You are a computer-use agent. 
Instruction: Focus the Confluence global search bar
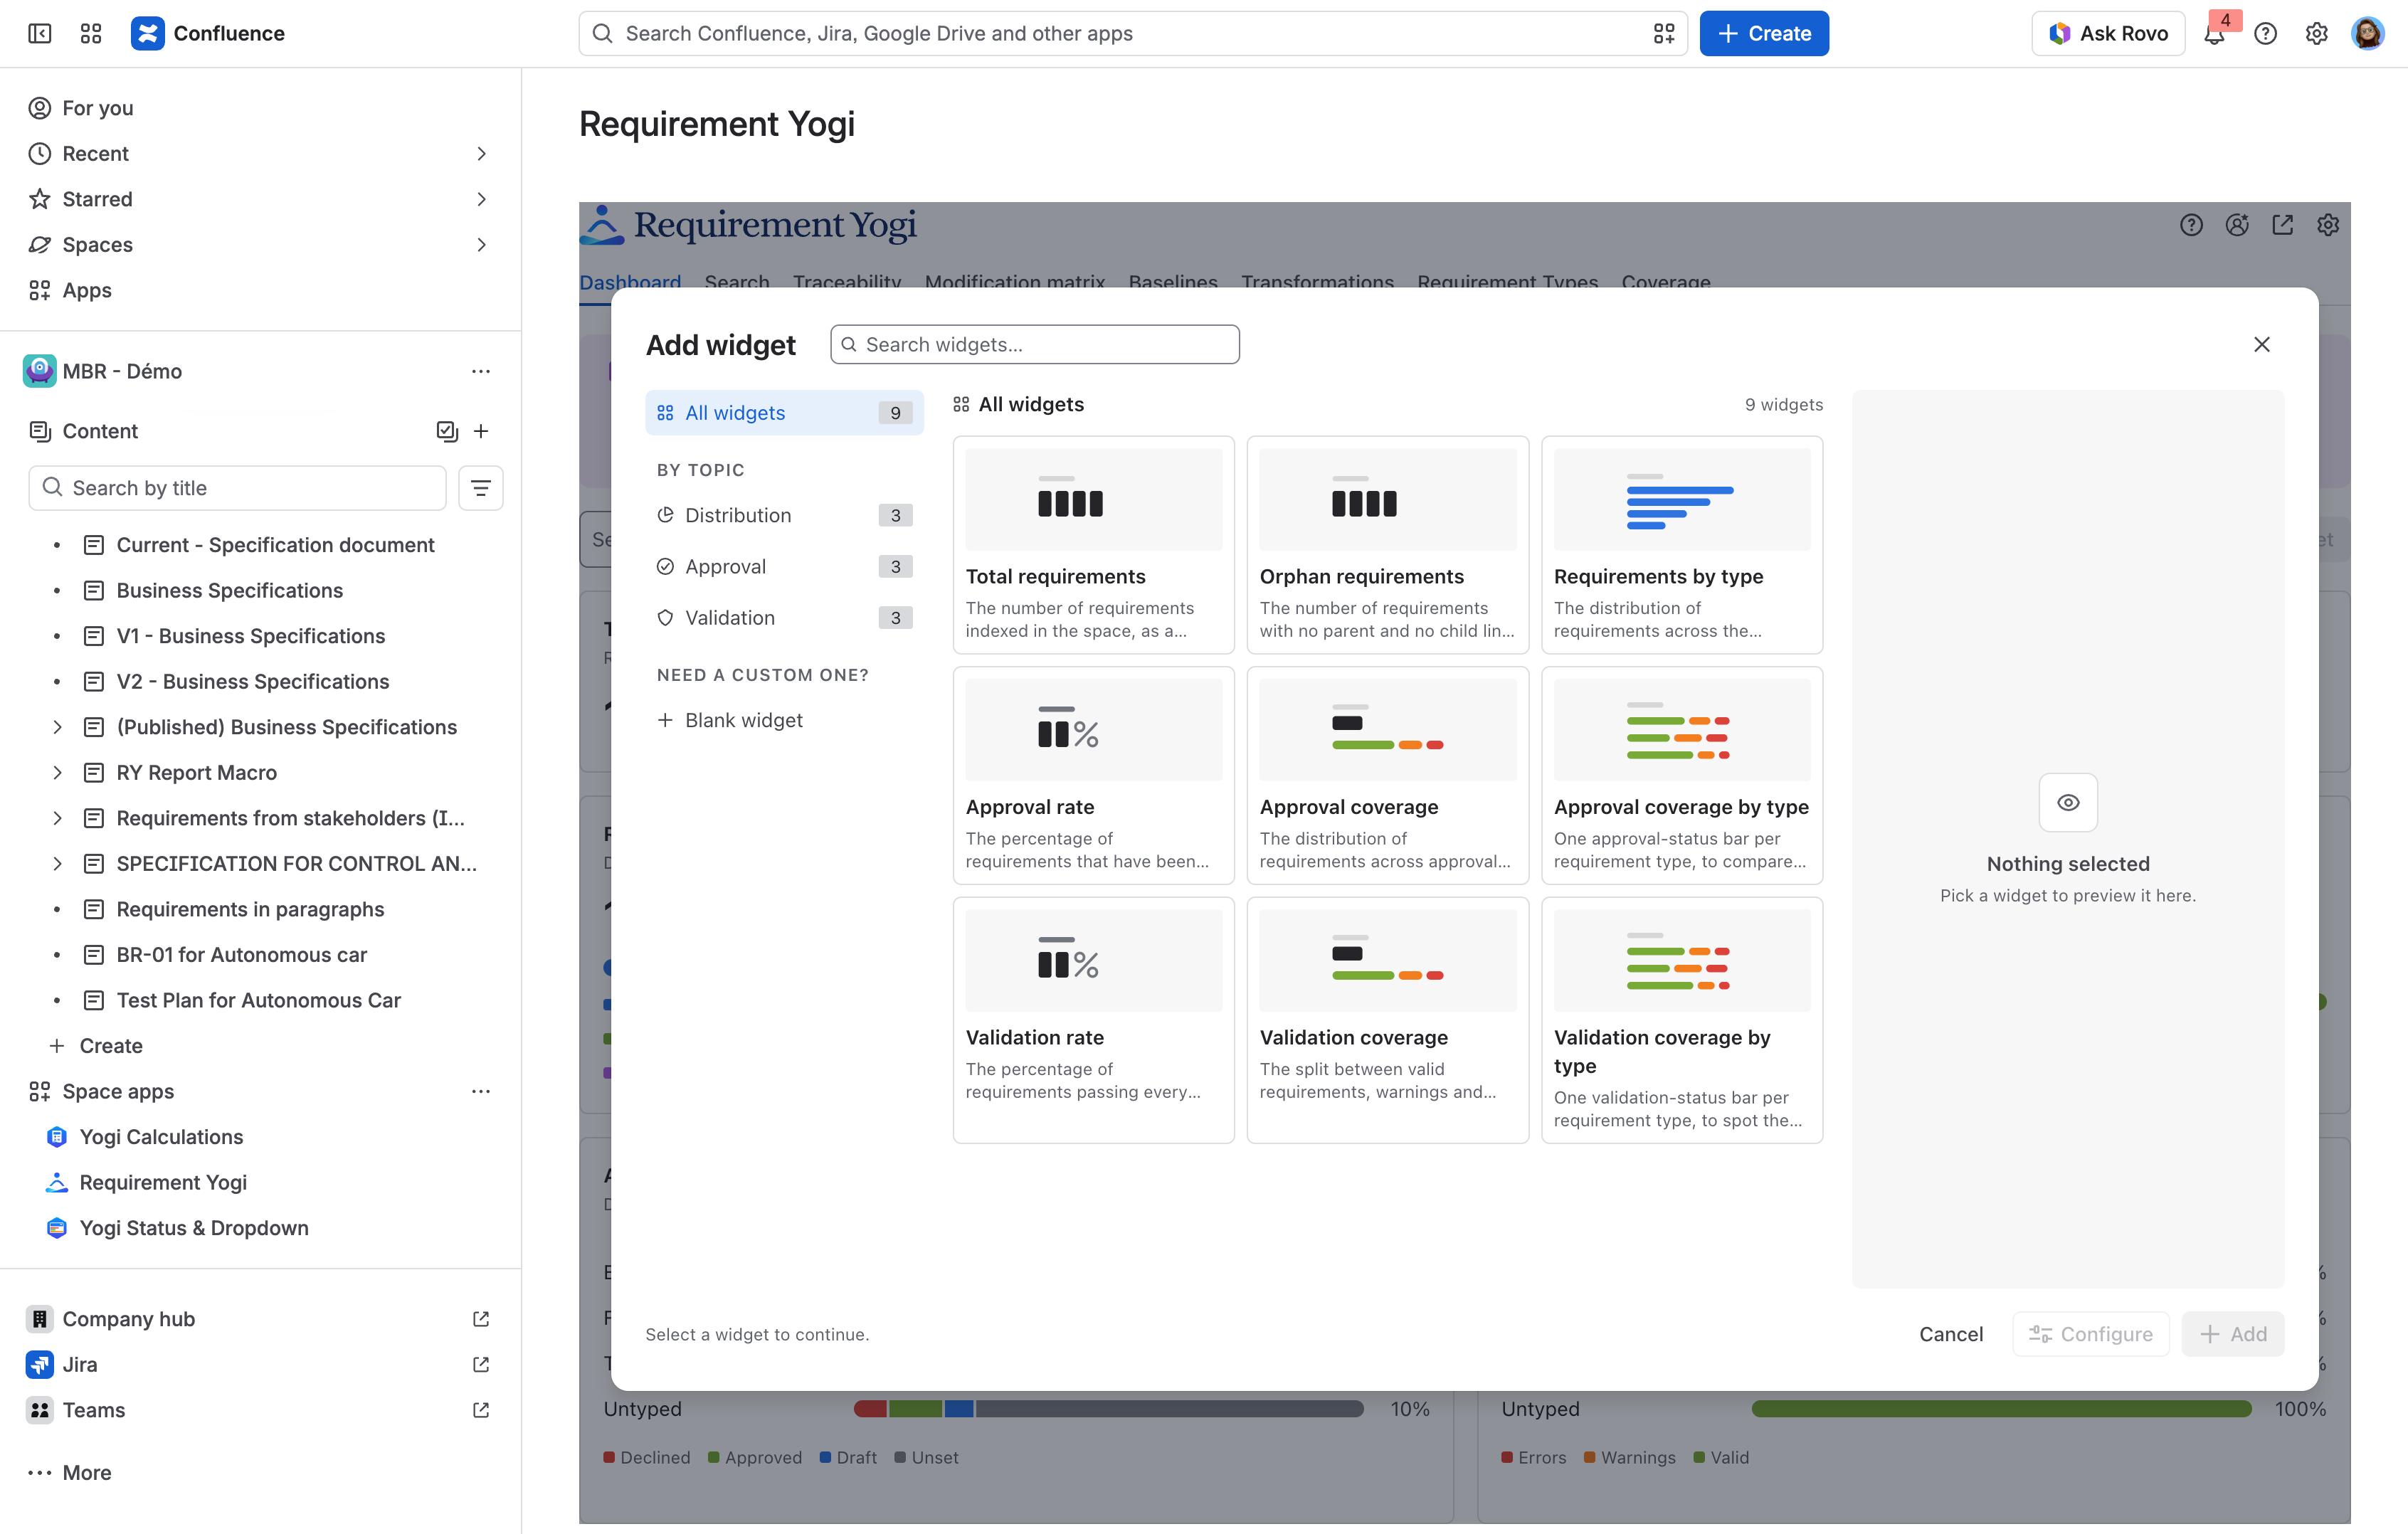tap(1133, 34)
